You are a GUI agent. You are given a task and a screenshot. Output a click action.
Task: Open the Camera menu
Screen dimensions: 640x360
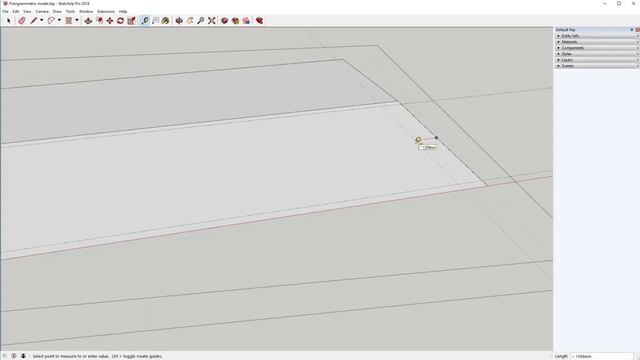coord(42,11)
